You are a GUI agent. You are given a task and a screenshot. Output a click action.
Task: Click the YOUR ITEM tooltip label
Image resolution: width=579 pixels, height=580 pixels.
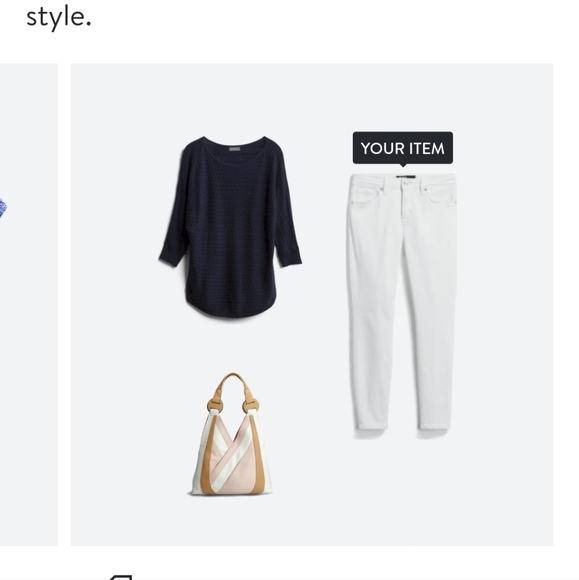pos(403,148)
